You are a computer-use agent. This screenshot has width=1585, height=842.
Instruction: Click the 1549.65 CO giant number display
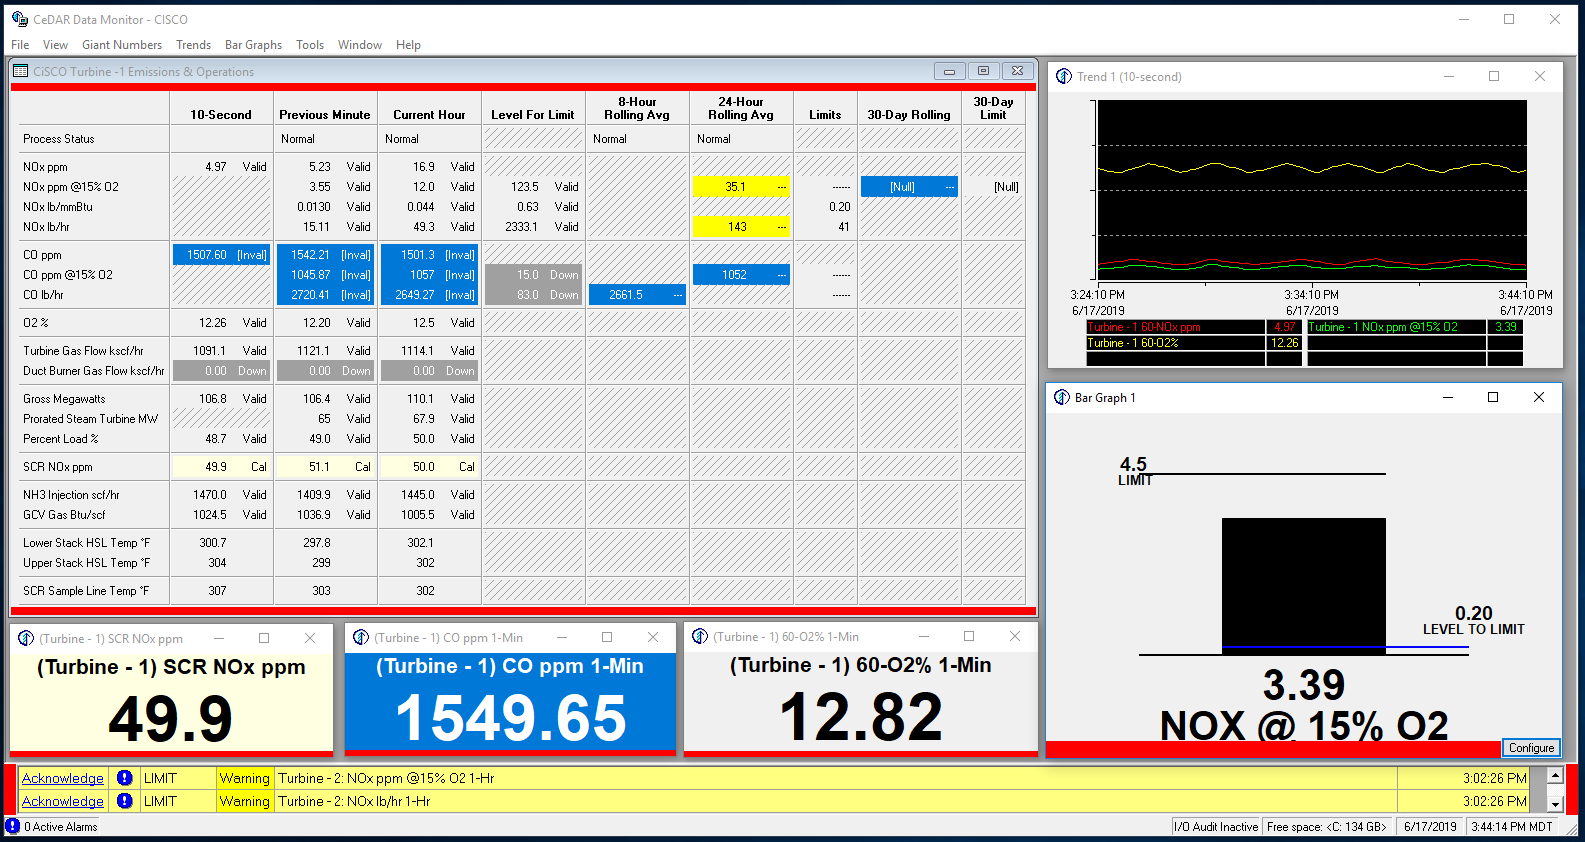pyautogui.click(x=511, y=718)
